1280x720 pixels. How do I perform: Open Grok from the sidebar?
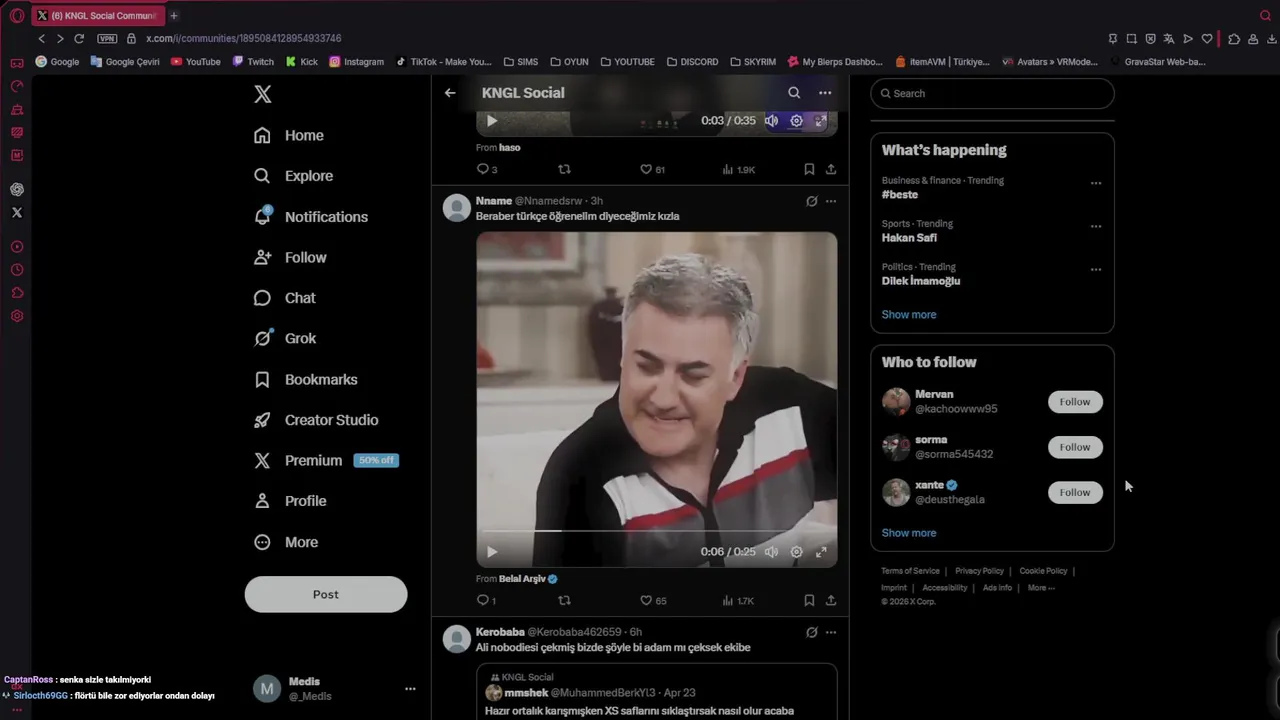tap(285, 338)
